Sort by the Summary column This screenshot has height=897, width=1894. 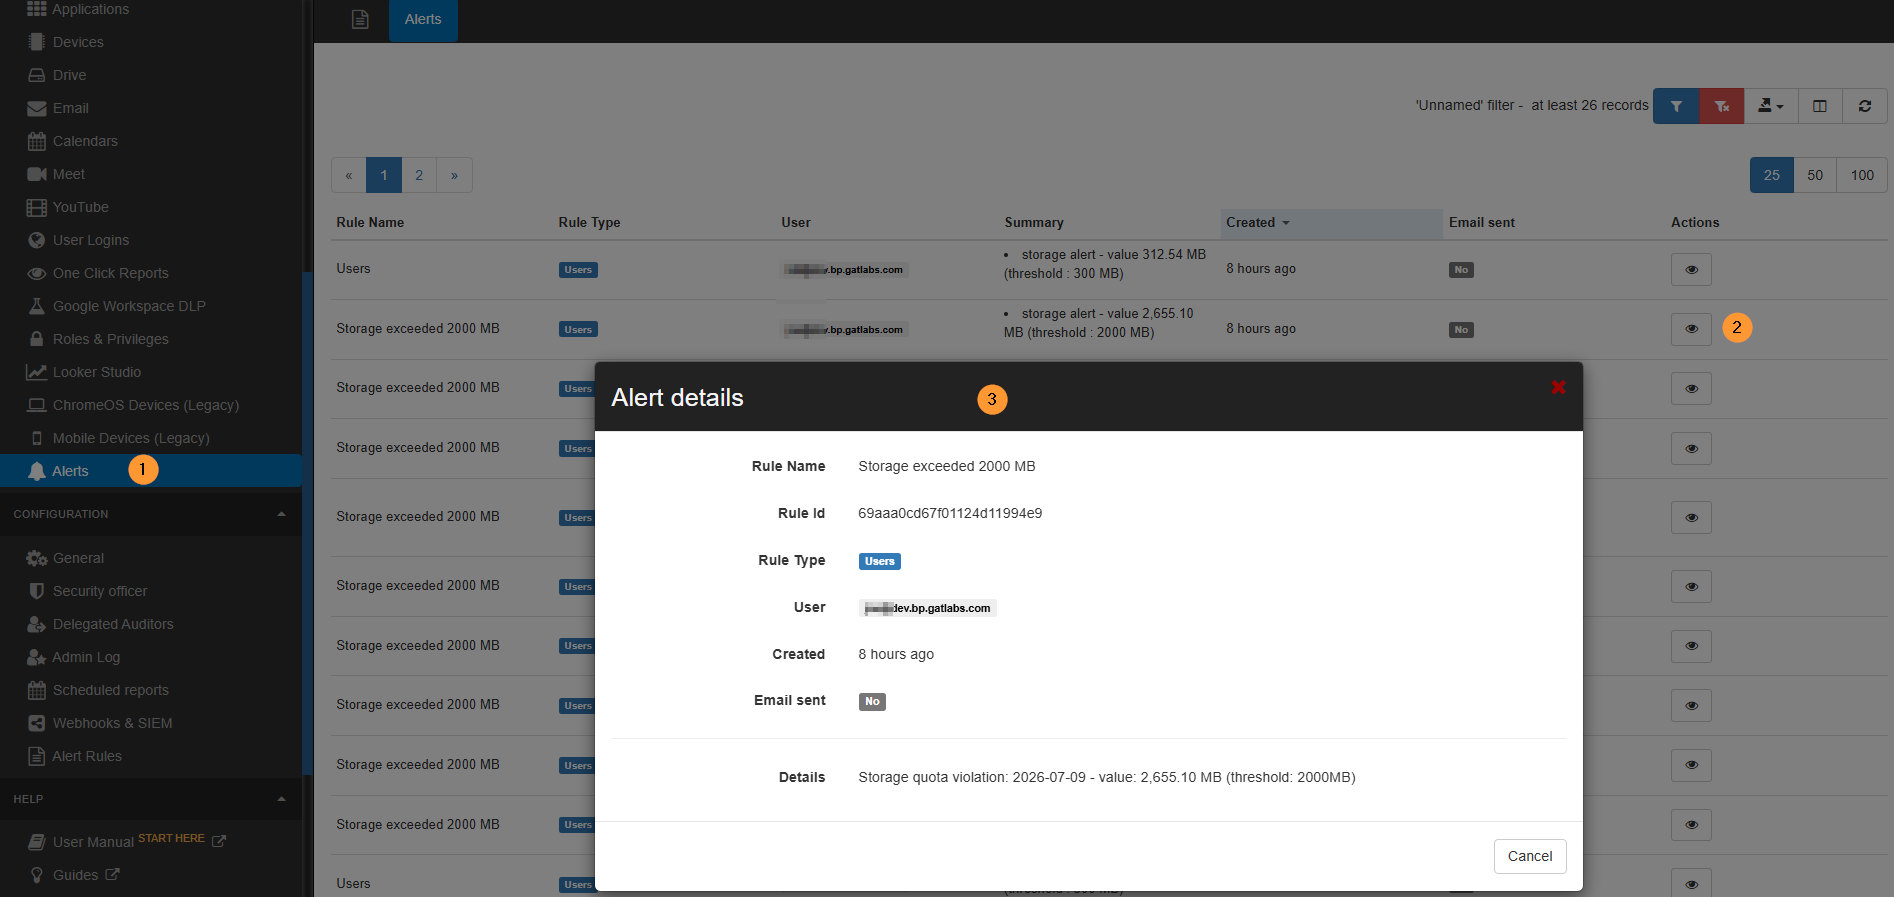pos(1034,223)
